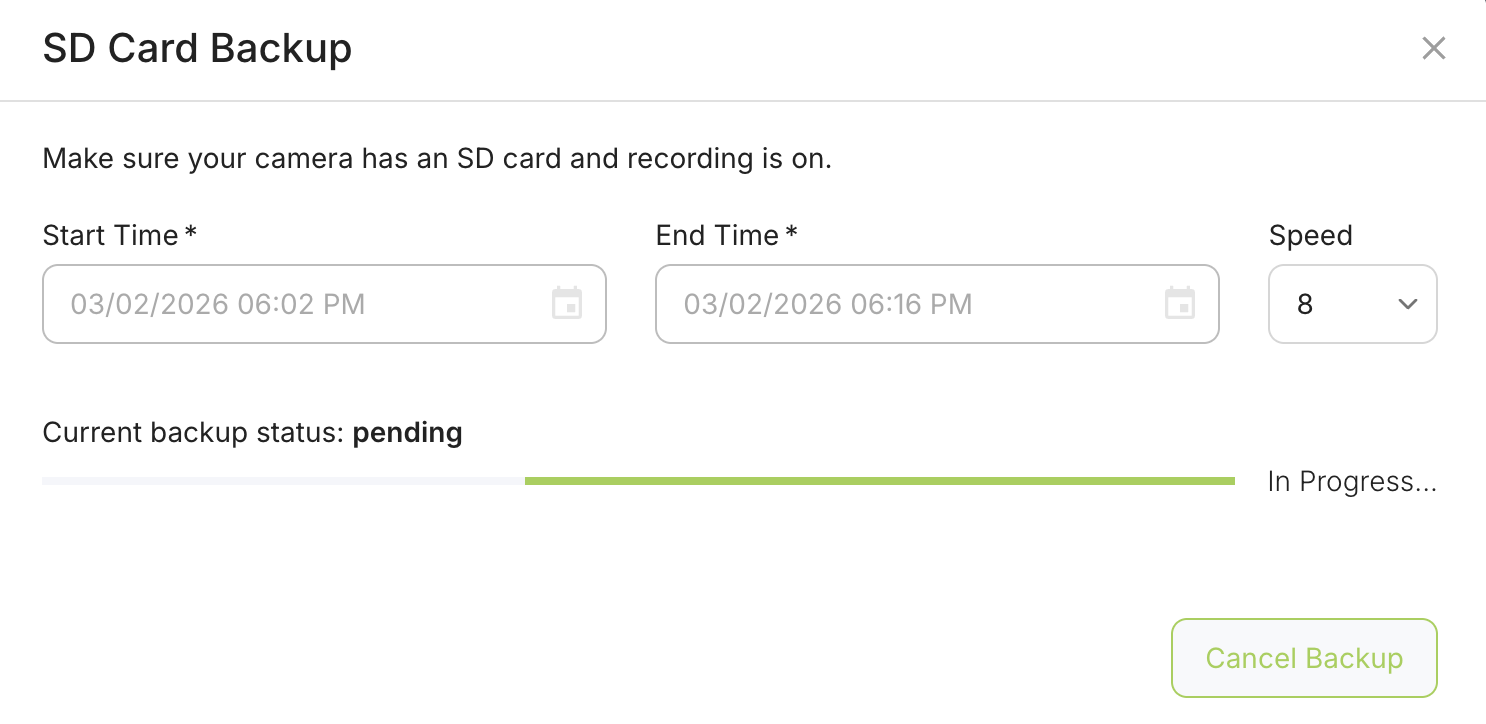Expand the Speed dropdown chevron arrow
Screen dimensions: 1486x724
(x=1407, y=304)
